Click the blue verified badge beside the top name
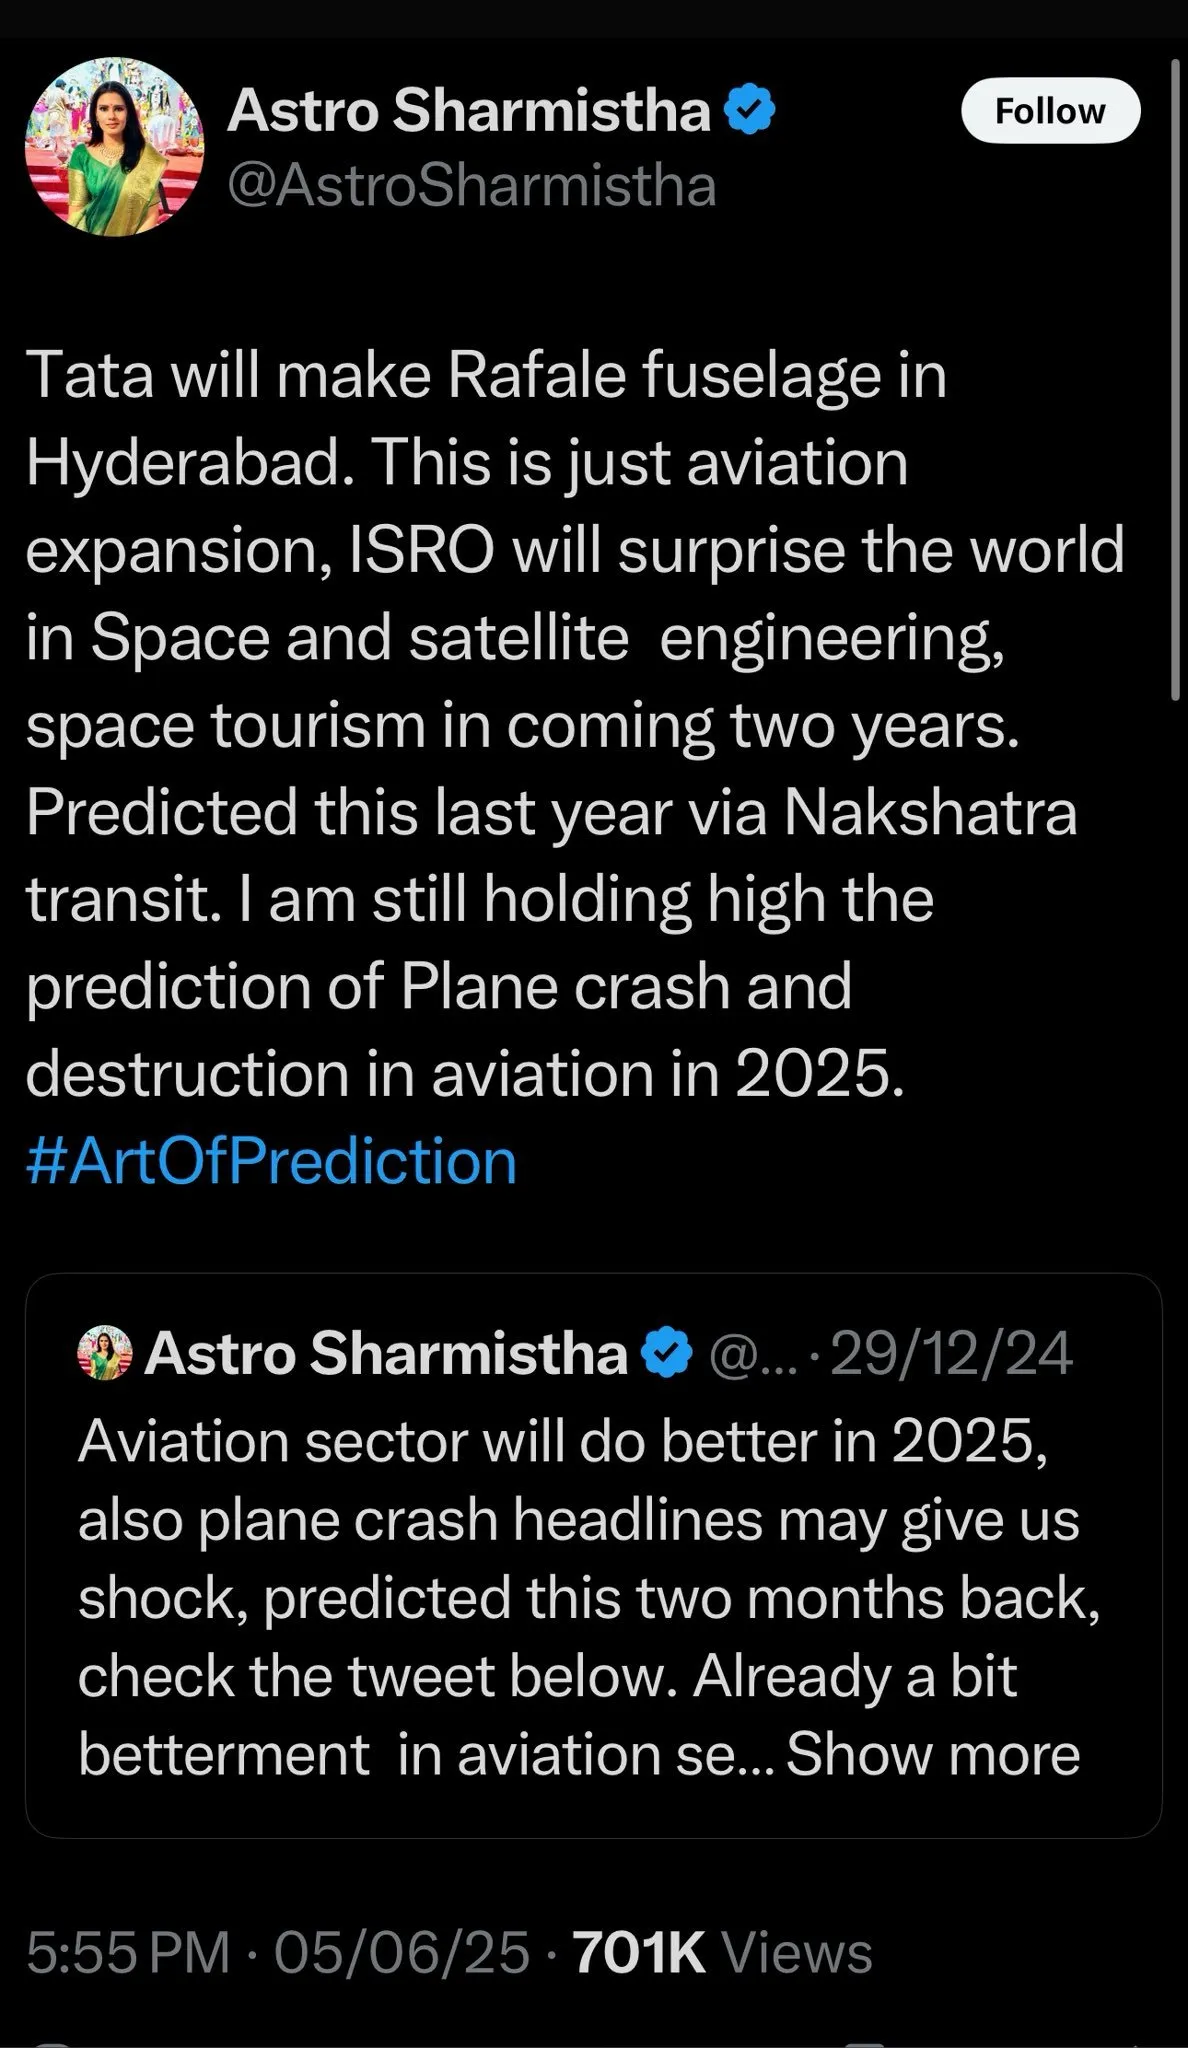 (x=750, y=110)
